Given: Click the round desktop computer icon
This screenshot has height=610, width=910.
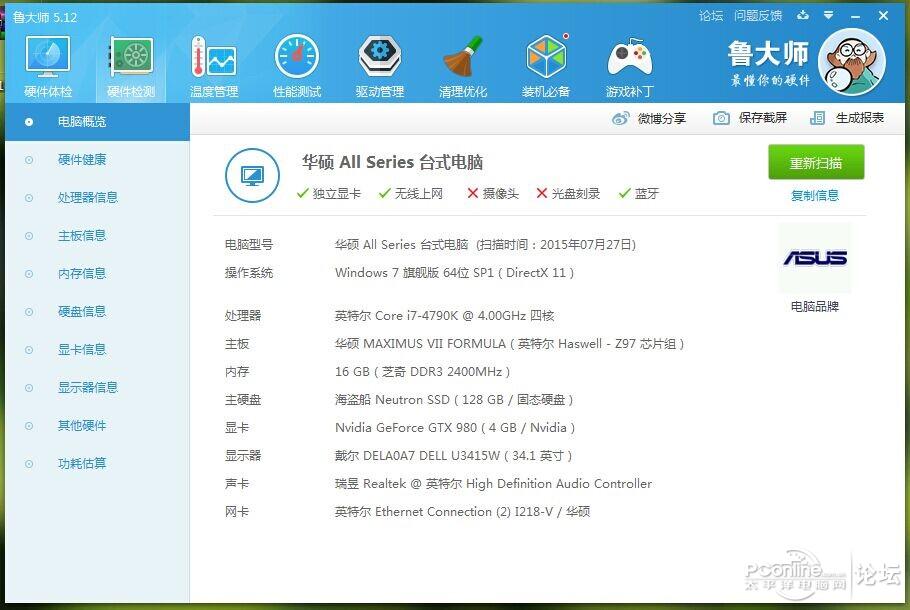Looking at the screenshot, I should (x=252, y=175).
